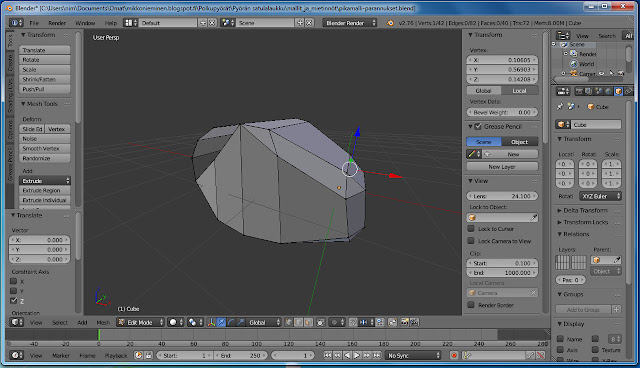This screenshot has width=640, height=368.
Task: Open the Global orientation dropdown
Action: (x=264, y=322)
